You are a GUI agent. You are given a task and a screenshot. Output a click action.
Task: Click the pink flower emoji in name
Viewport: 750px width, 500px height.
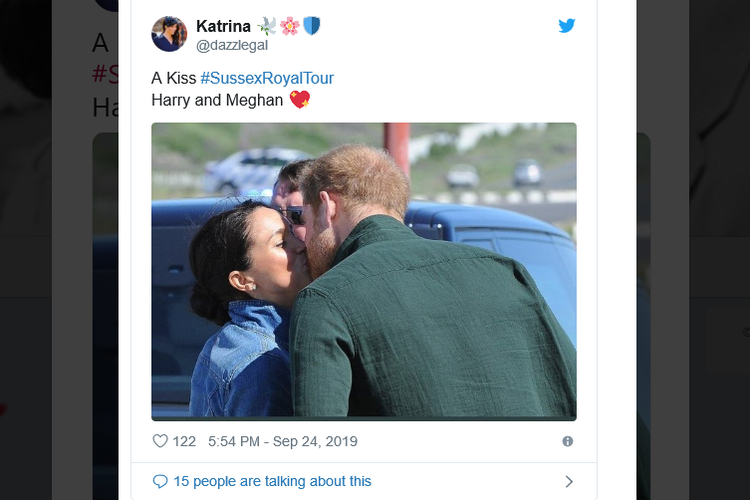point(289,26)
